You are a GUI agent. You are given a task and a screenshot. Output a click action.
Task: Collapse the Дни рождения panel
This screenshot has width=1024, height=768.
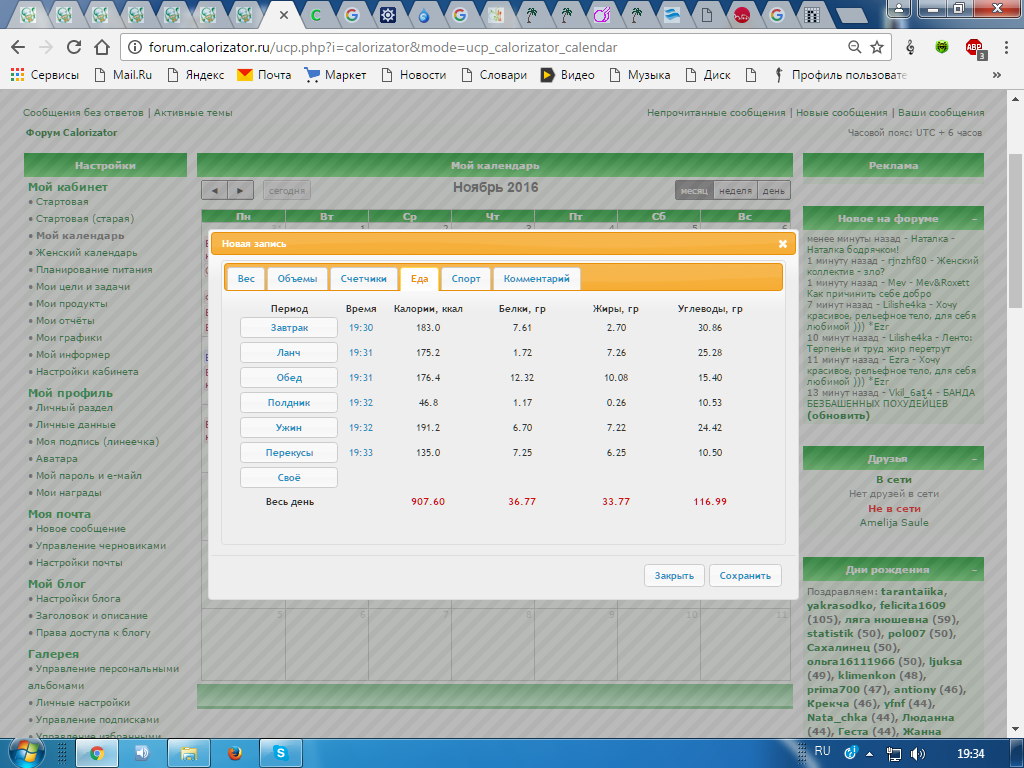pyautogui.click(x=974, y=570)
